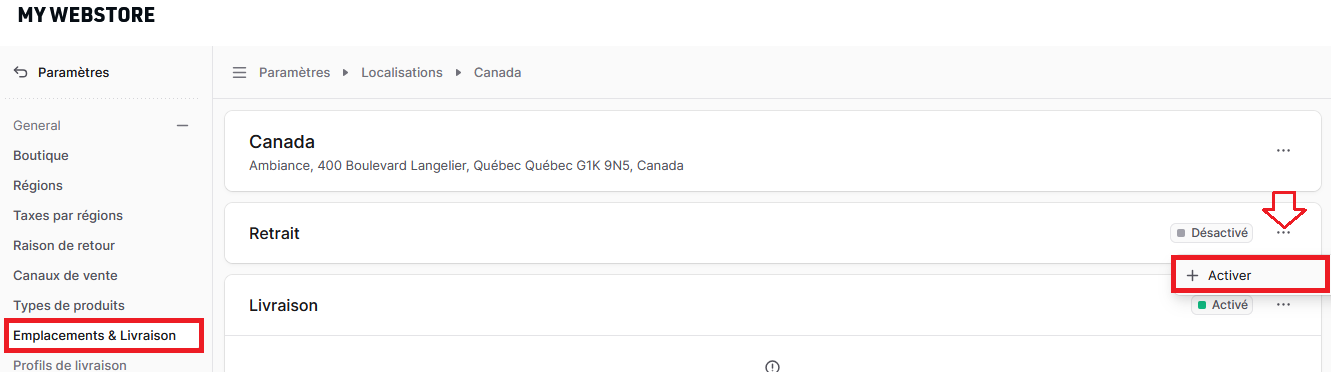1331x372 pixels.
Task: Open Types de produits page
Action: tap(69, 305)
